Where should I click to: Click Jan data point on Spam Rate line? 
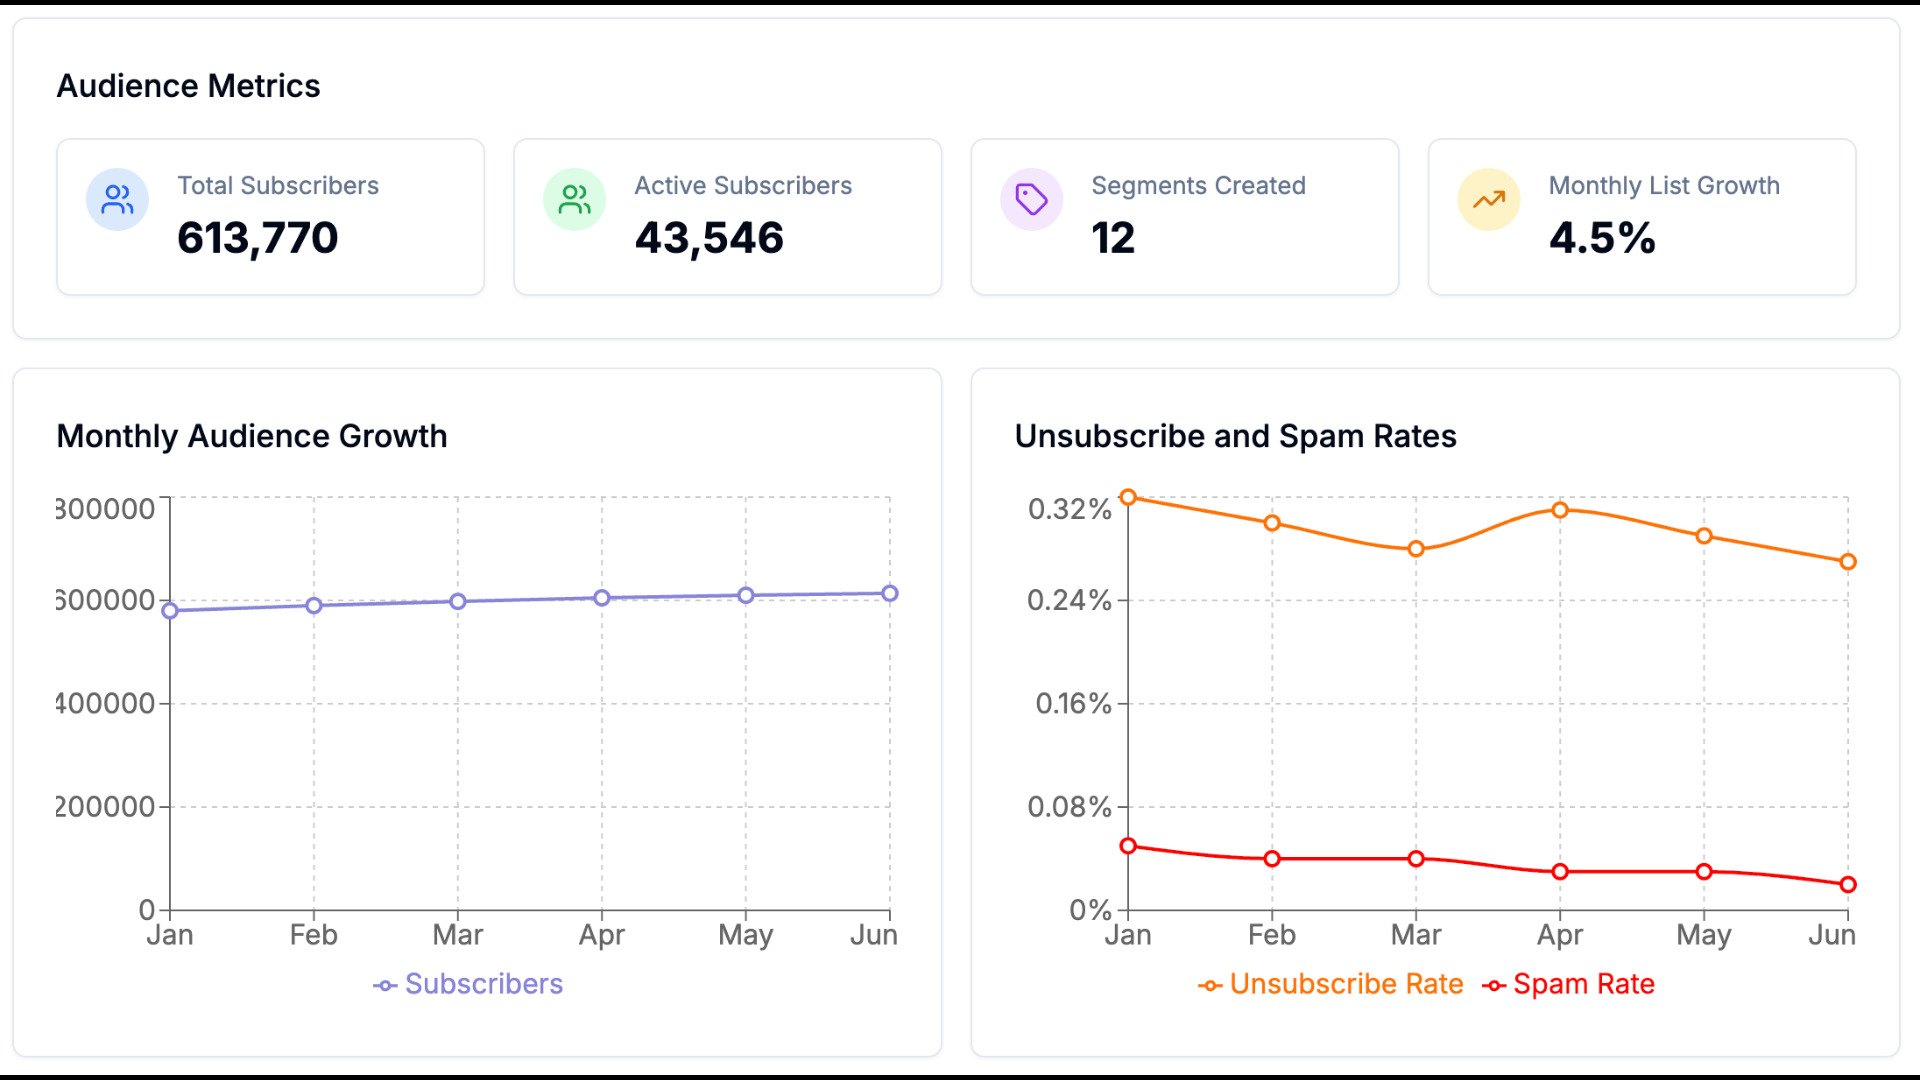click(x=1128, y=846)
